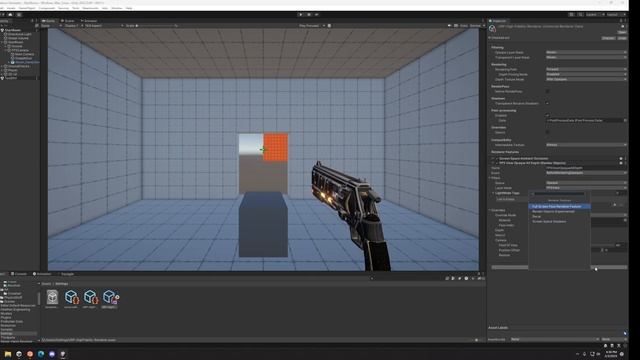The image size is (640, 360).
Task: Open Screen Space Ambient Occlusion feature settings icon
Action: tap(621, 158)
